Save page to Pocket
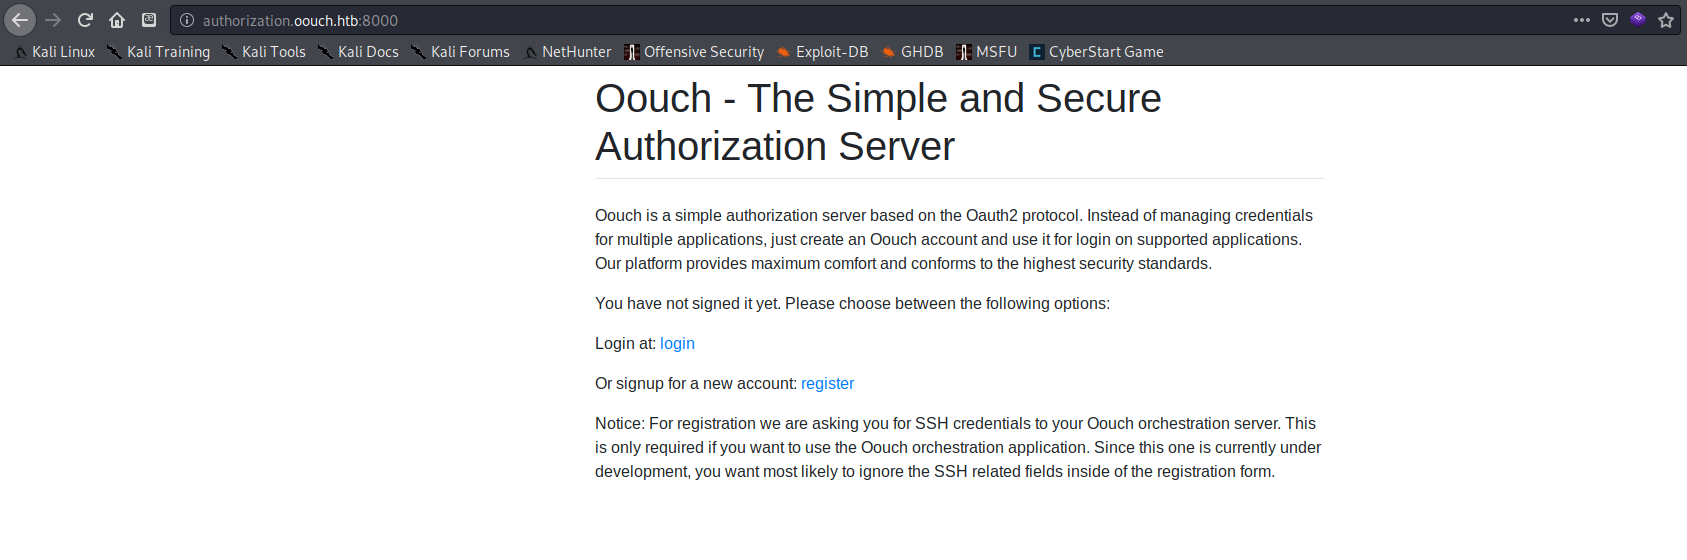This screenshot has height=560, width=1687. (1610, 20)
